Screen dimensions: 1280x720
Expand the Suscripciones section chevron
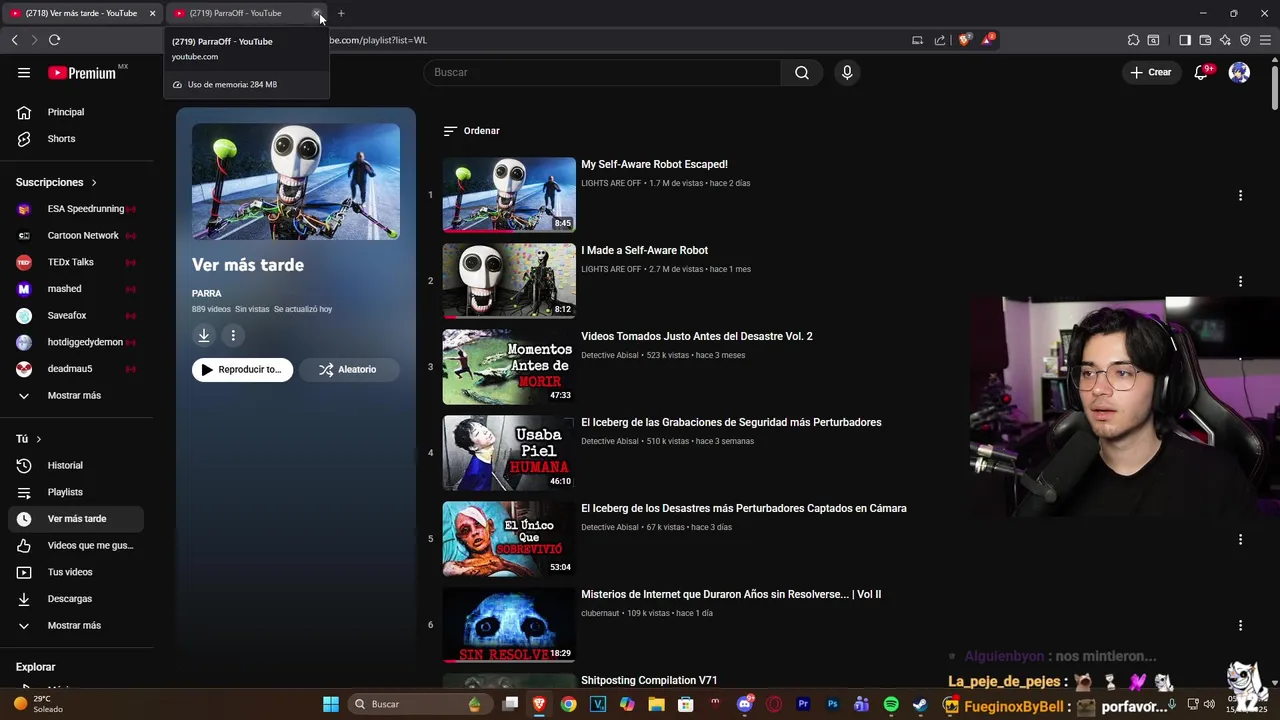click(x=94, y=183)
